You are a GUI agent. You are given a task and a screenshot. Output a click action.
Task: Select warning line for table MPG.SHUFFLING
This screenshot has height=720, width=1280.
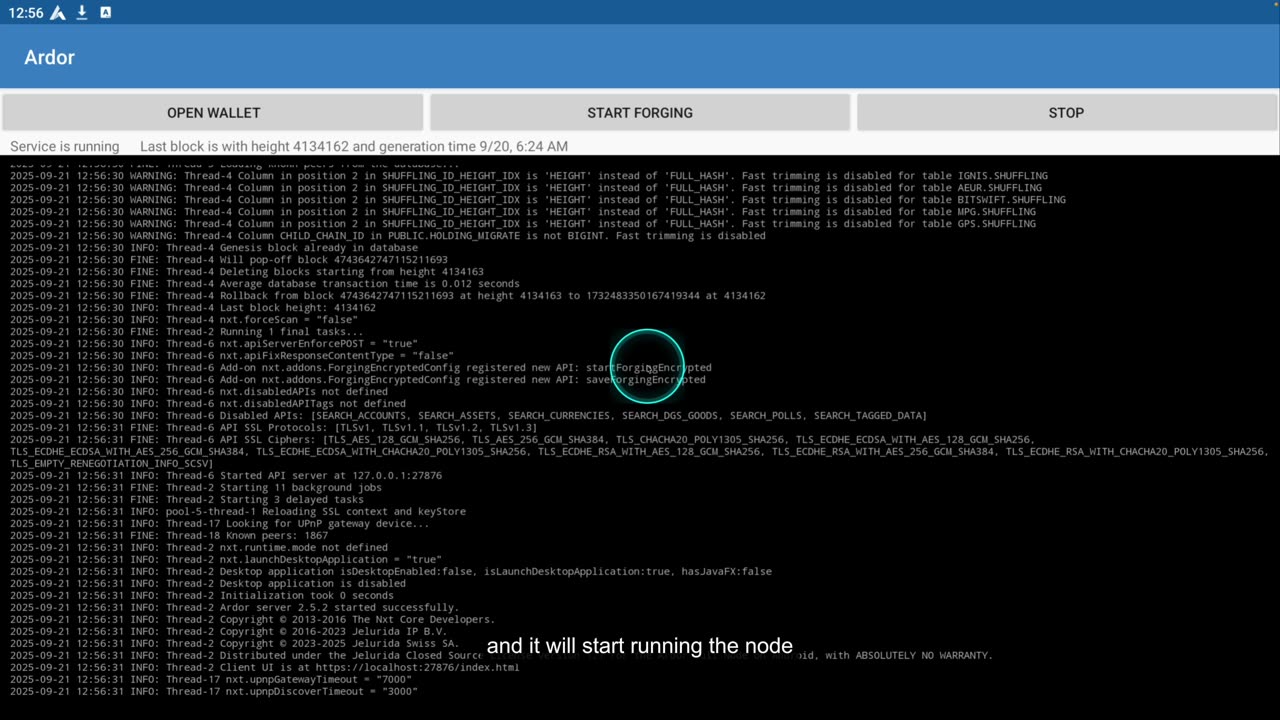click(x=523, y=212)
